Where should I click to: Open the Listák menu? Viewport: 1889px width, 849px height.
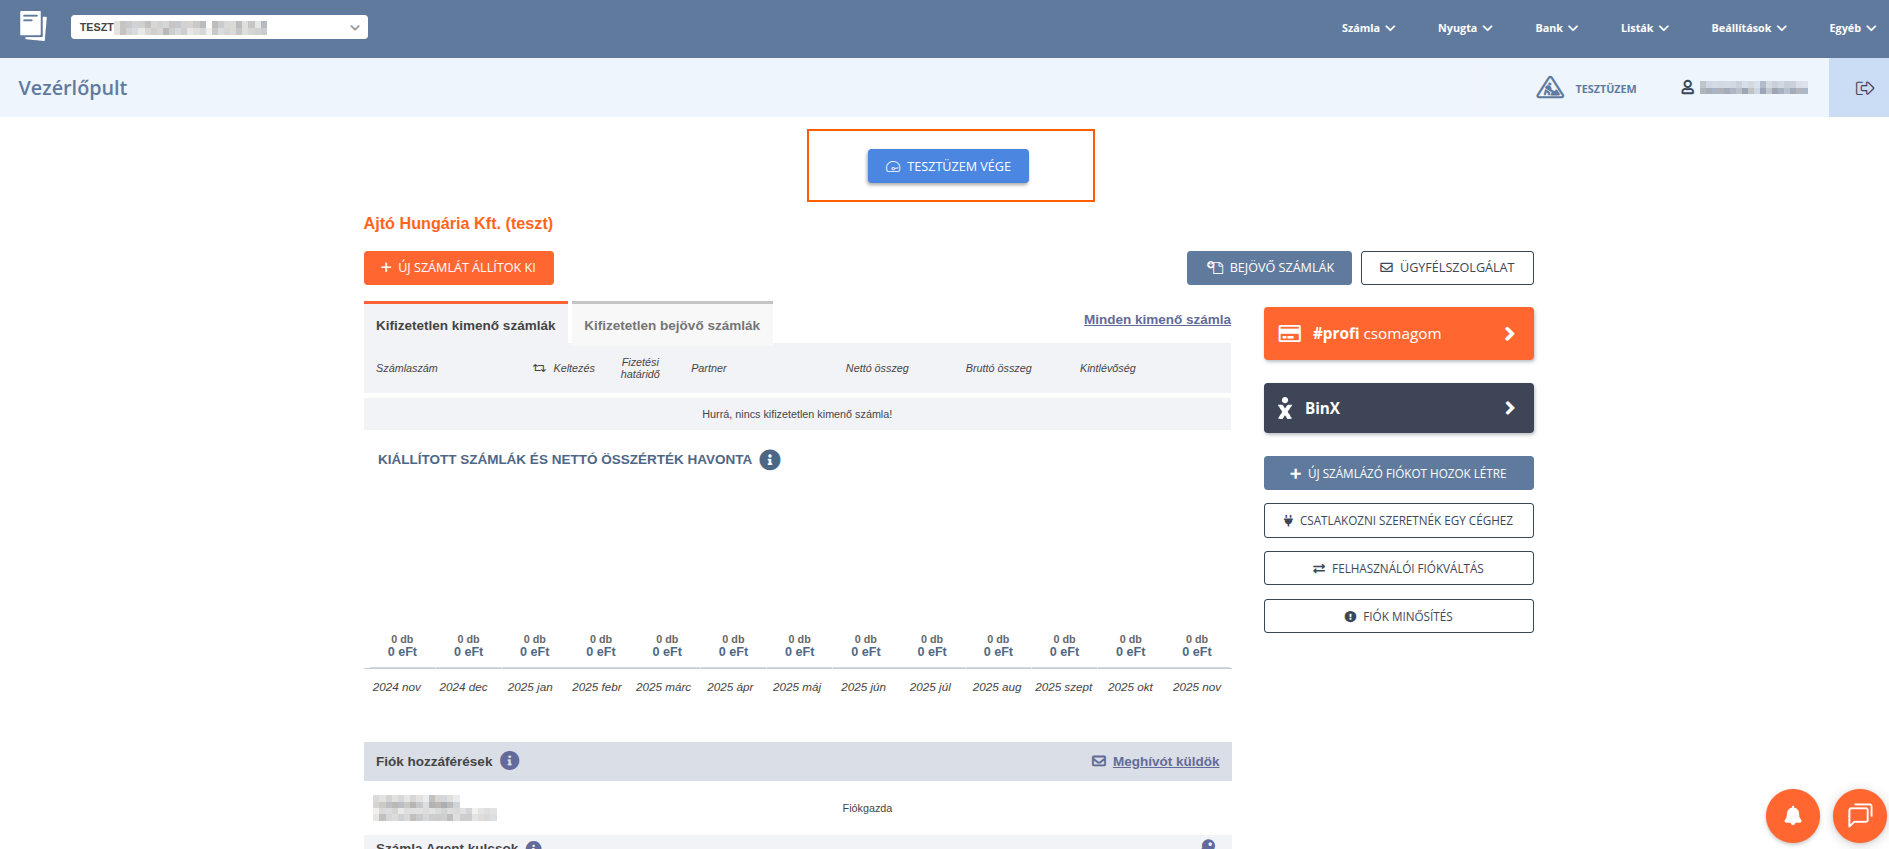1644,28
